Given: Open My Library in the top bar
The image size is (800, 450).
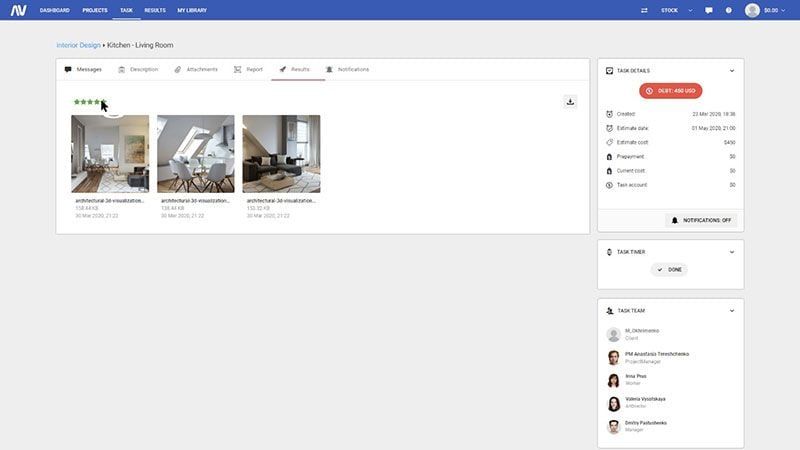Looking at the screenshot, I should coord(192,10).
